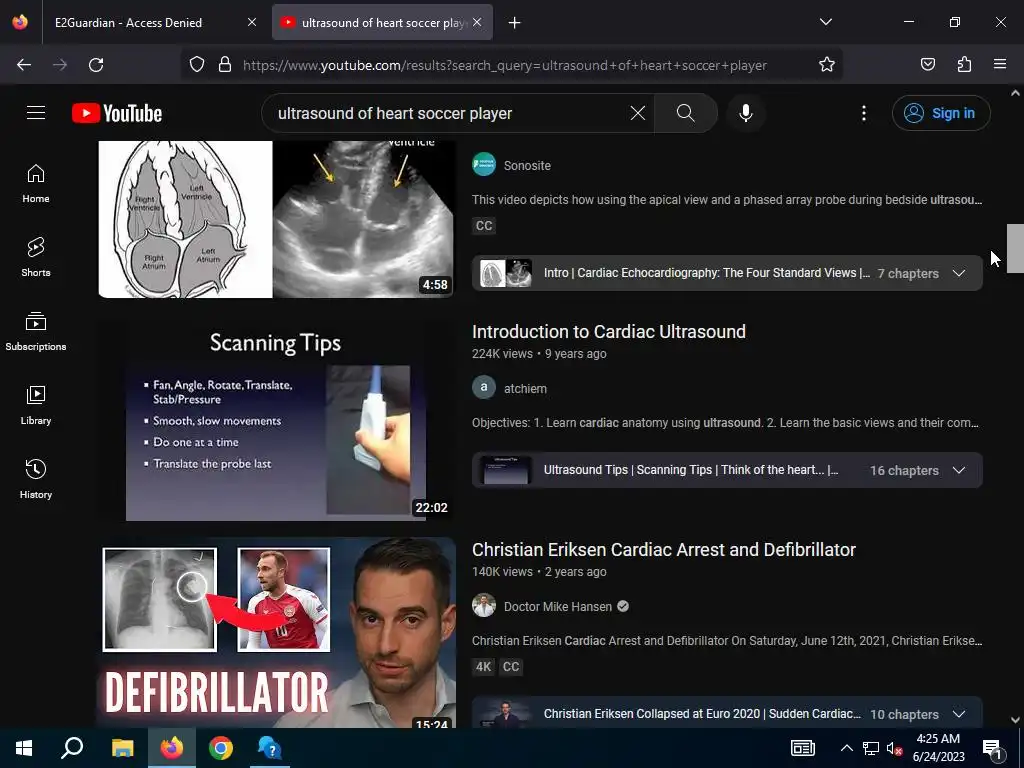Viewport: 1024px width, 768px height.
Task: Open the Firefox extensions puzzle icon
Action: [x=964, y=64]
